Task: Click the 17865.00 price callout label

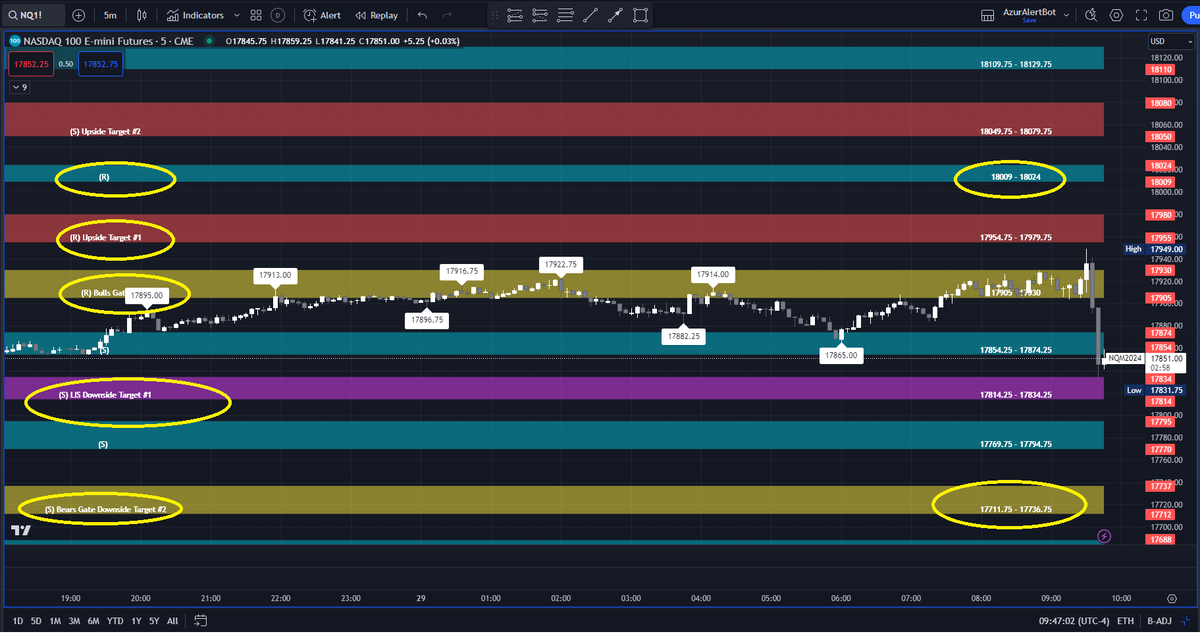Action: click(x=841, y=355)
